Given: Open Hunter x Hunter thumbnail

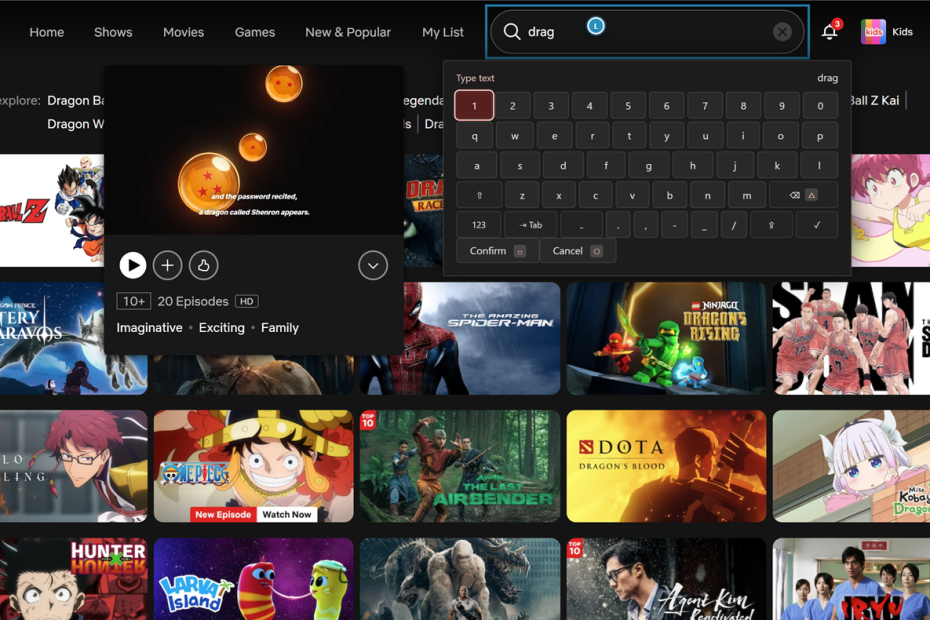Looking at the screenshot, I should click(x=74, y=579).
